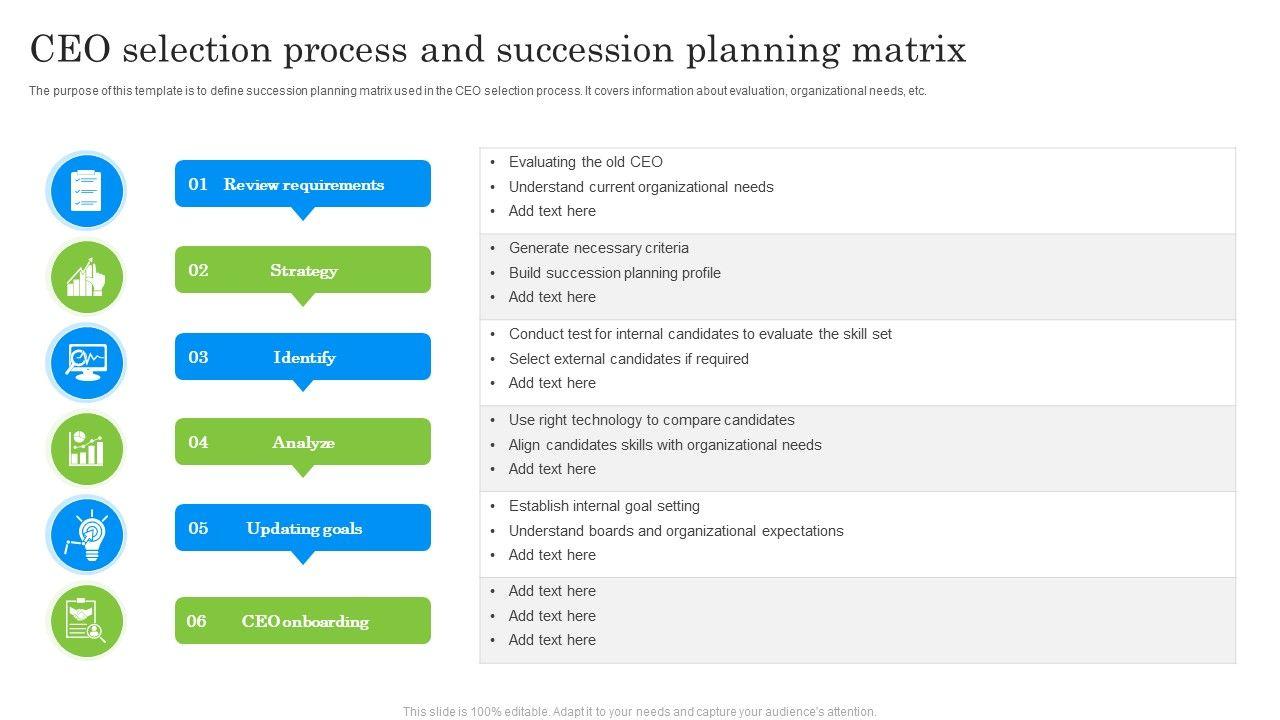Screen dimensions: 1280x720
Task: Click 'Select external candidates if required' text
Action: coord(628,359)
